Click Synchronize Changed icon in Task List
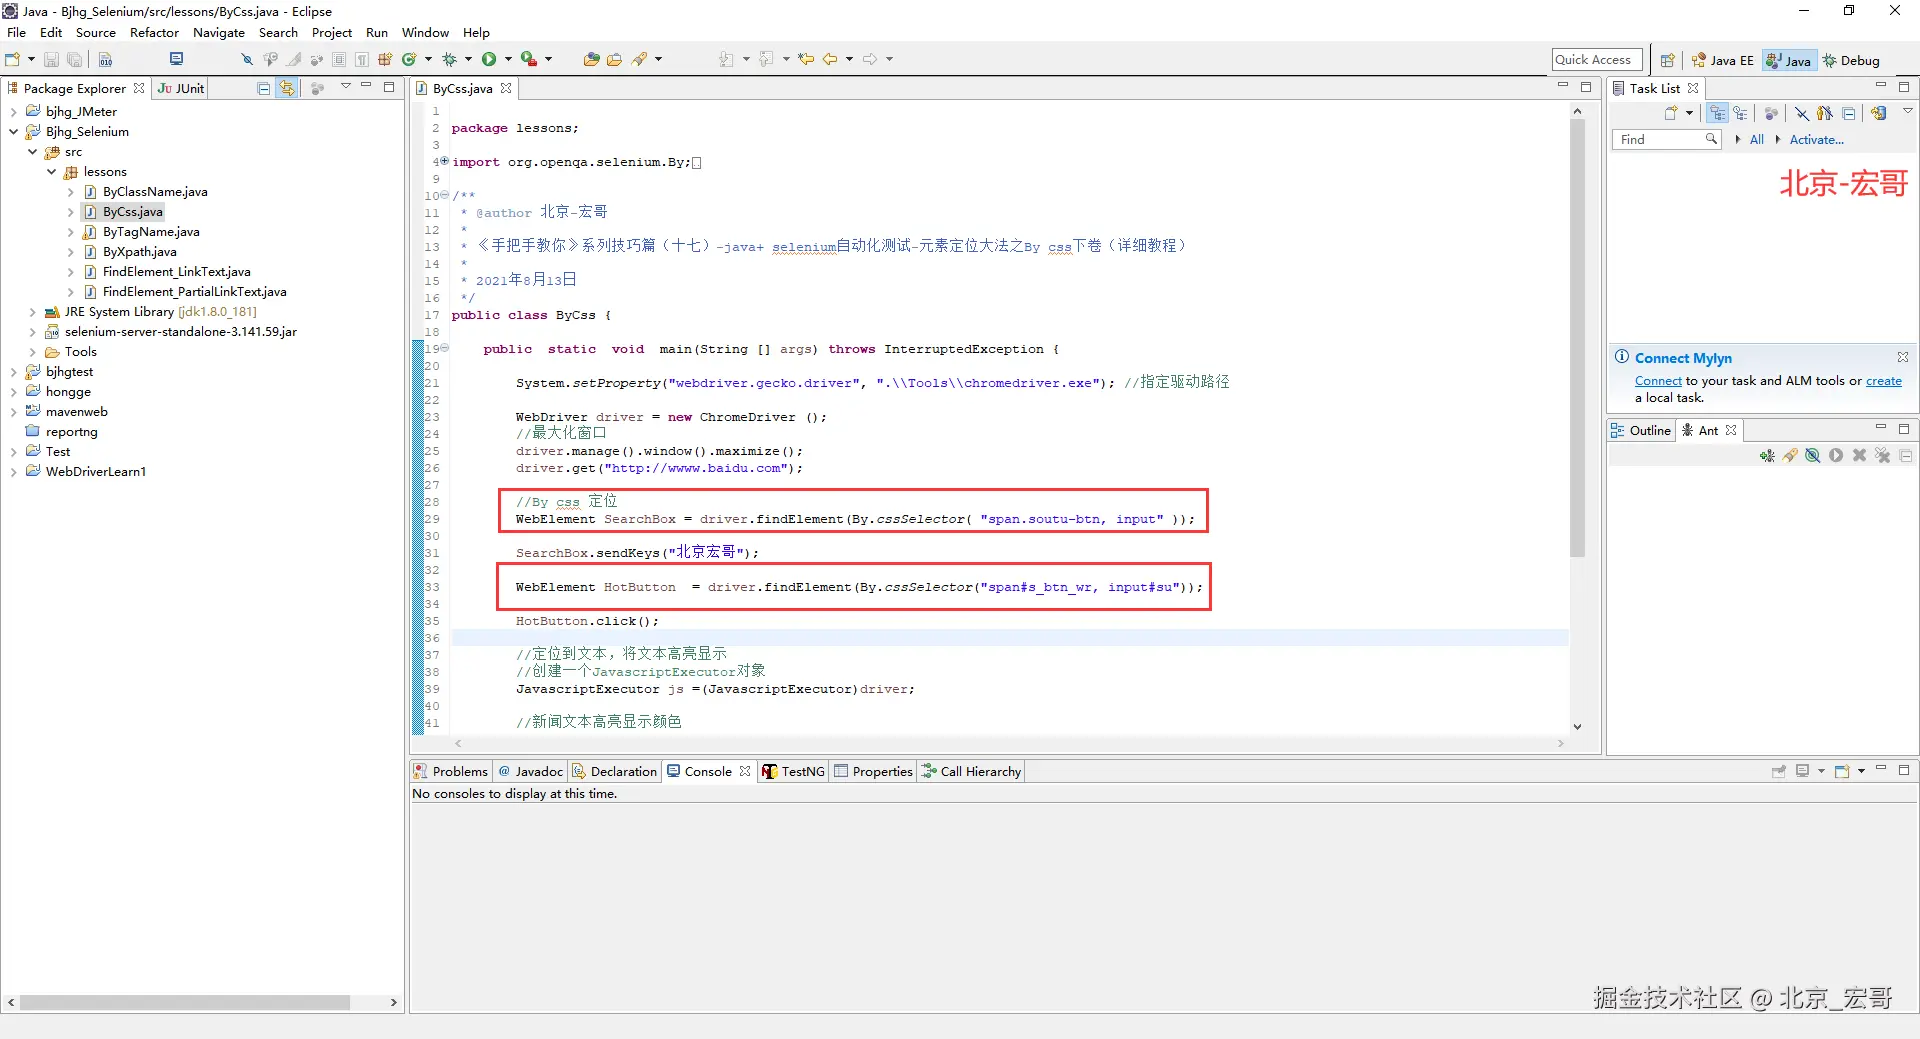This screenshot has width=1920, height=1039. pos(1879,113)
